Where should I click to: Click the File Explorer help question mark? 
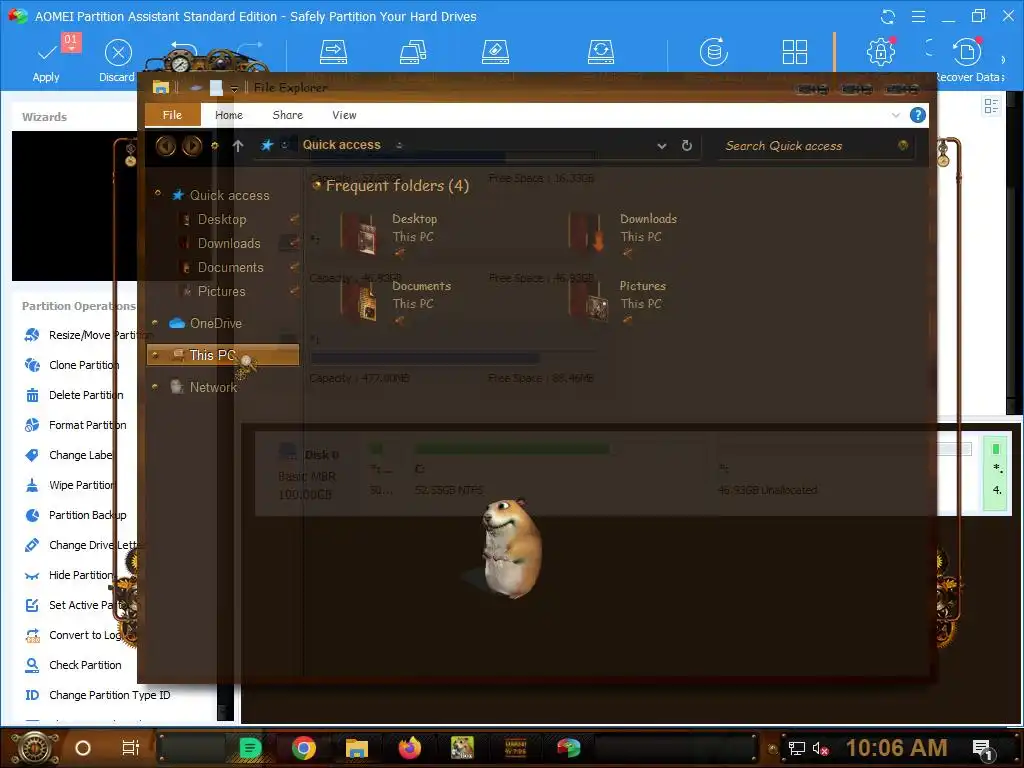(918, 116)
